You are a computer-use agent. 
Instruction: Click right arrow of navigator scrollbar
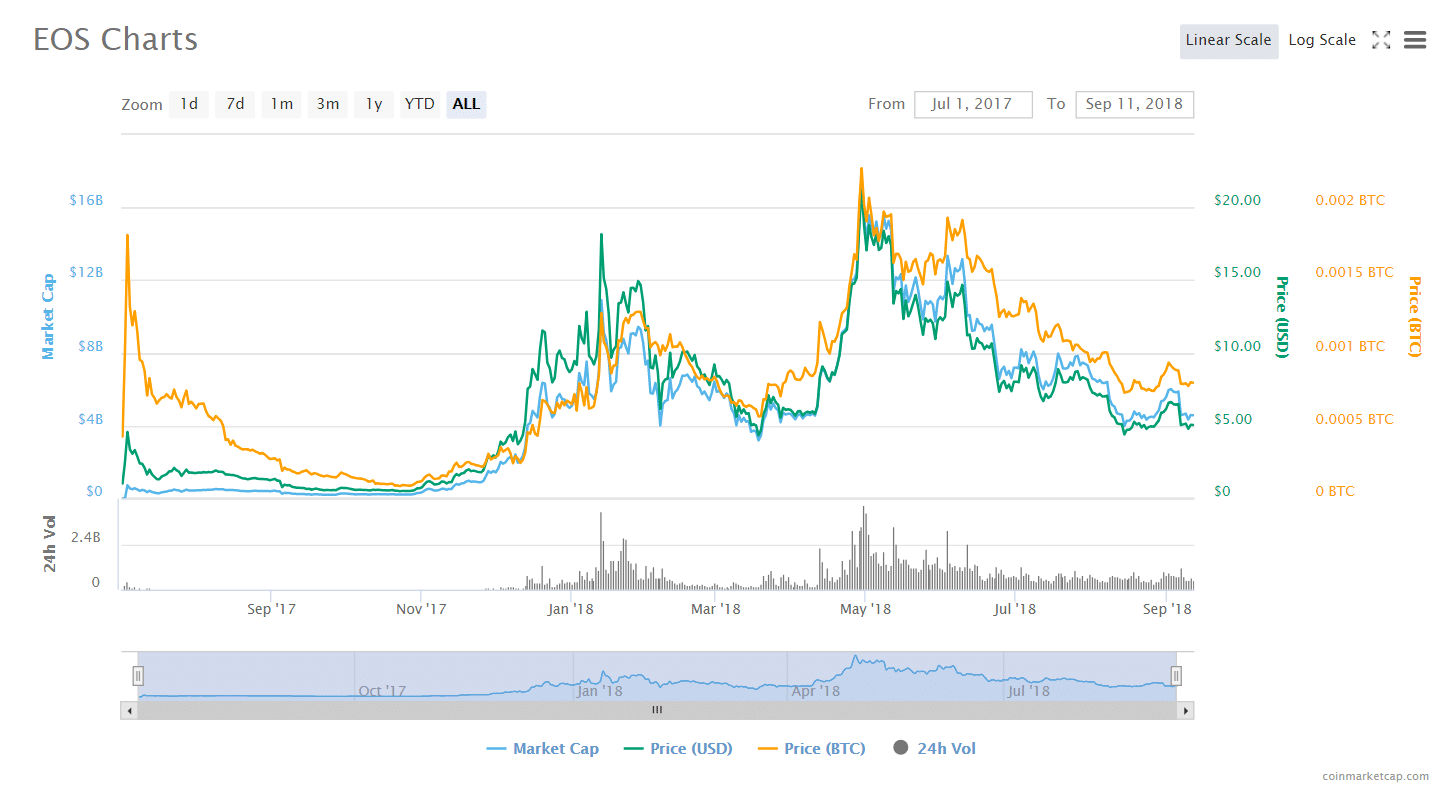(x=1186, y=711)
